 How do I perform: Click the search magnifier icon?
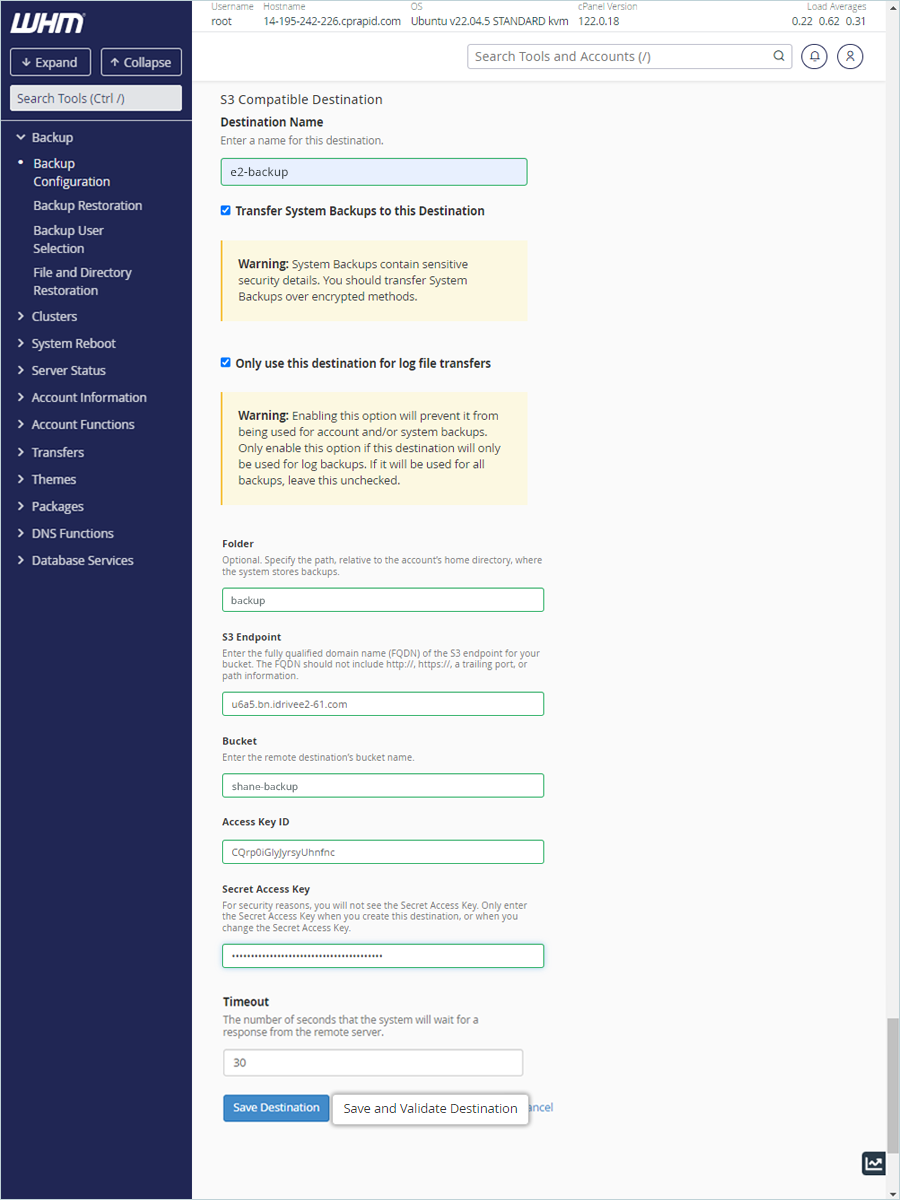click(x=779, y=57)
